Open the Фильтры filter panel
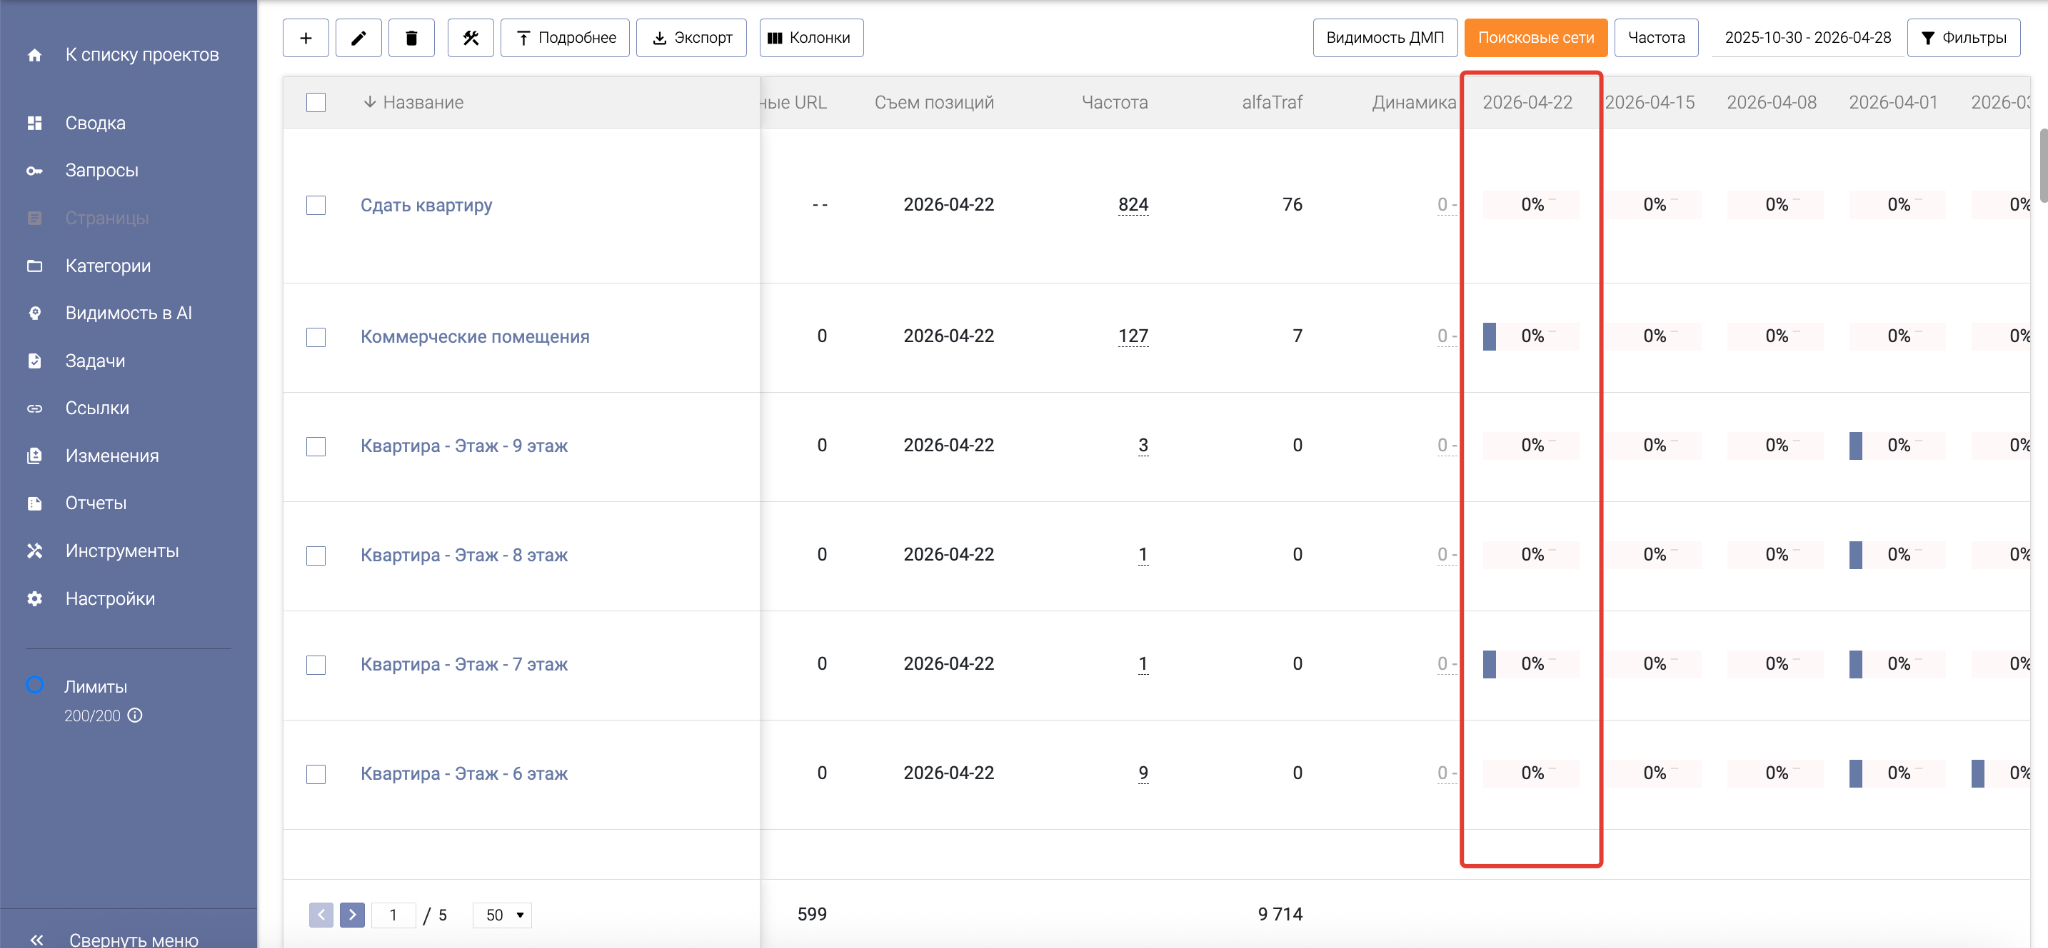2048x948 pixels. [x=1963, y=38]
